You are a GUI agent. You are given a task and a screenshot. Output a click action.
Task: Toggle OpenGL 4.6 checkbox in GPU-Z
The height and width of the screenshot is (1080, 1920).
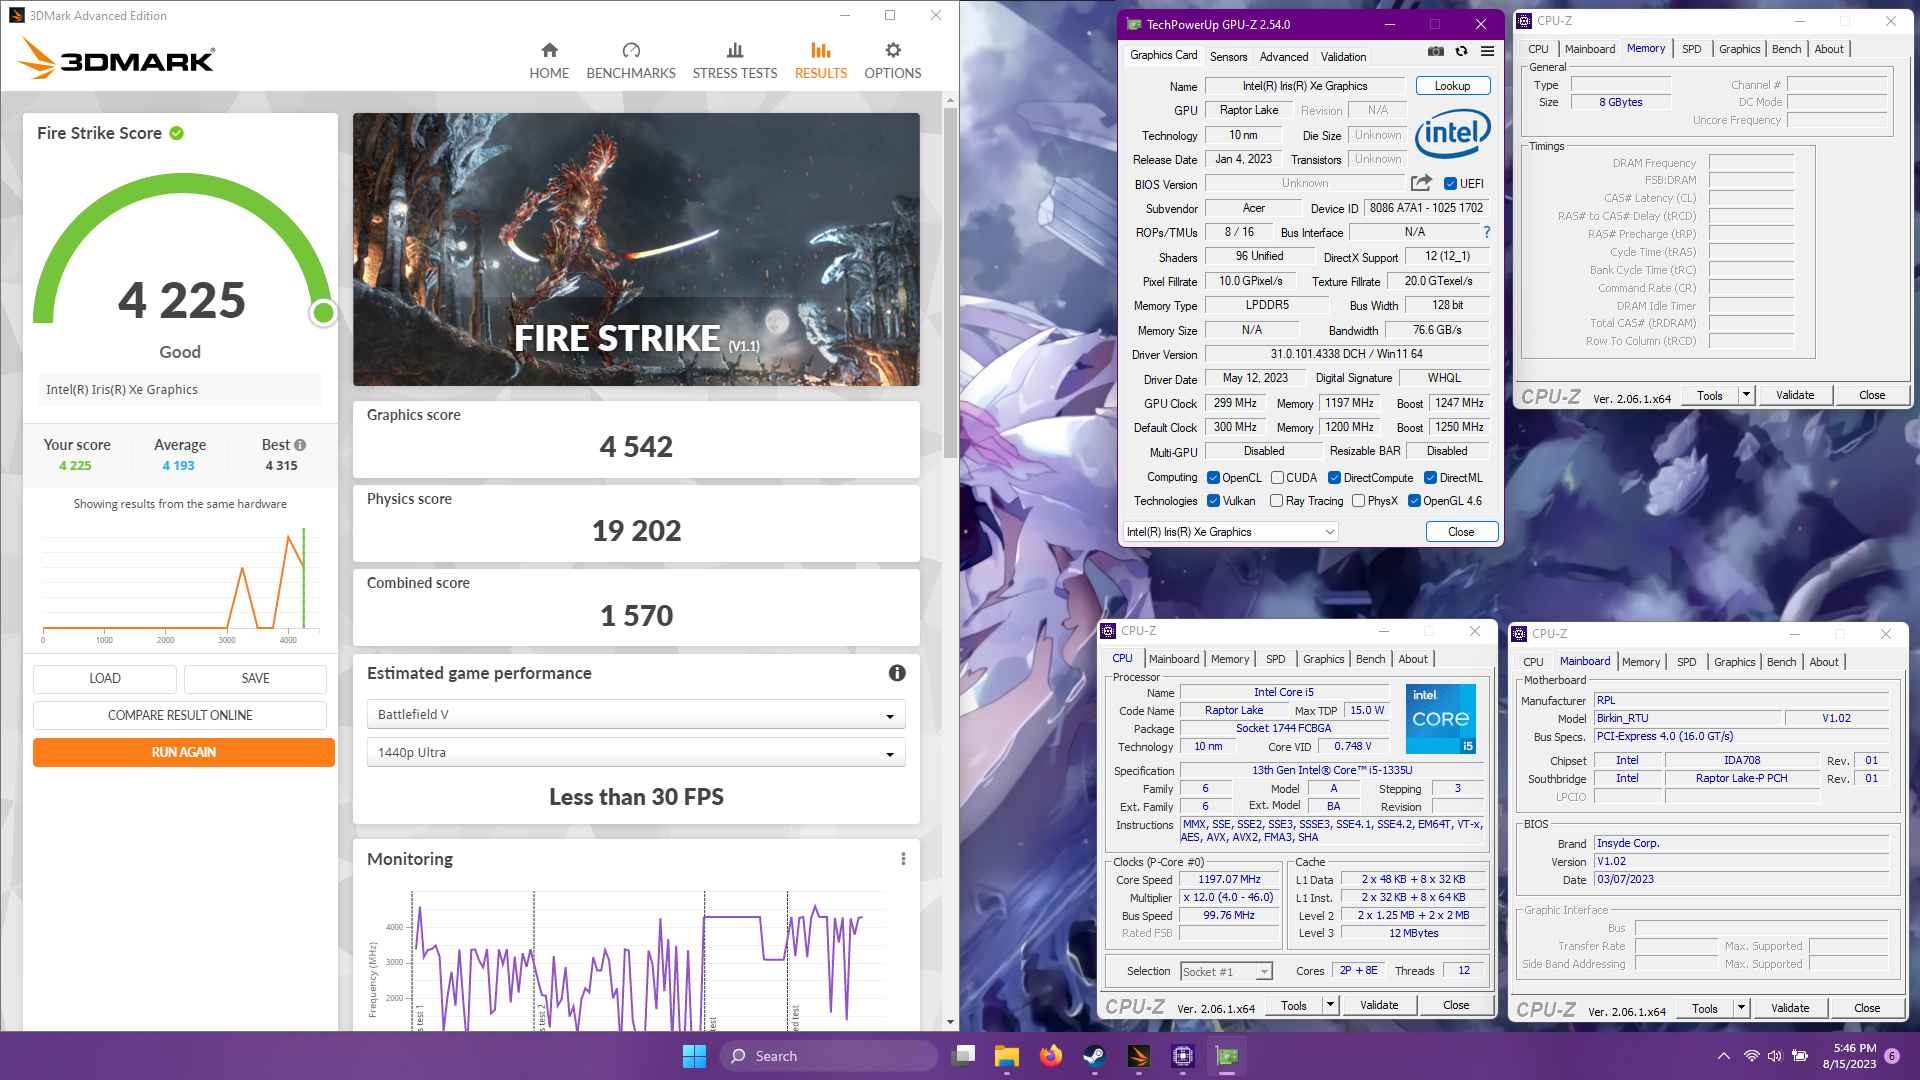(1414, 501)
